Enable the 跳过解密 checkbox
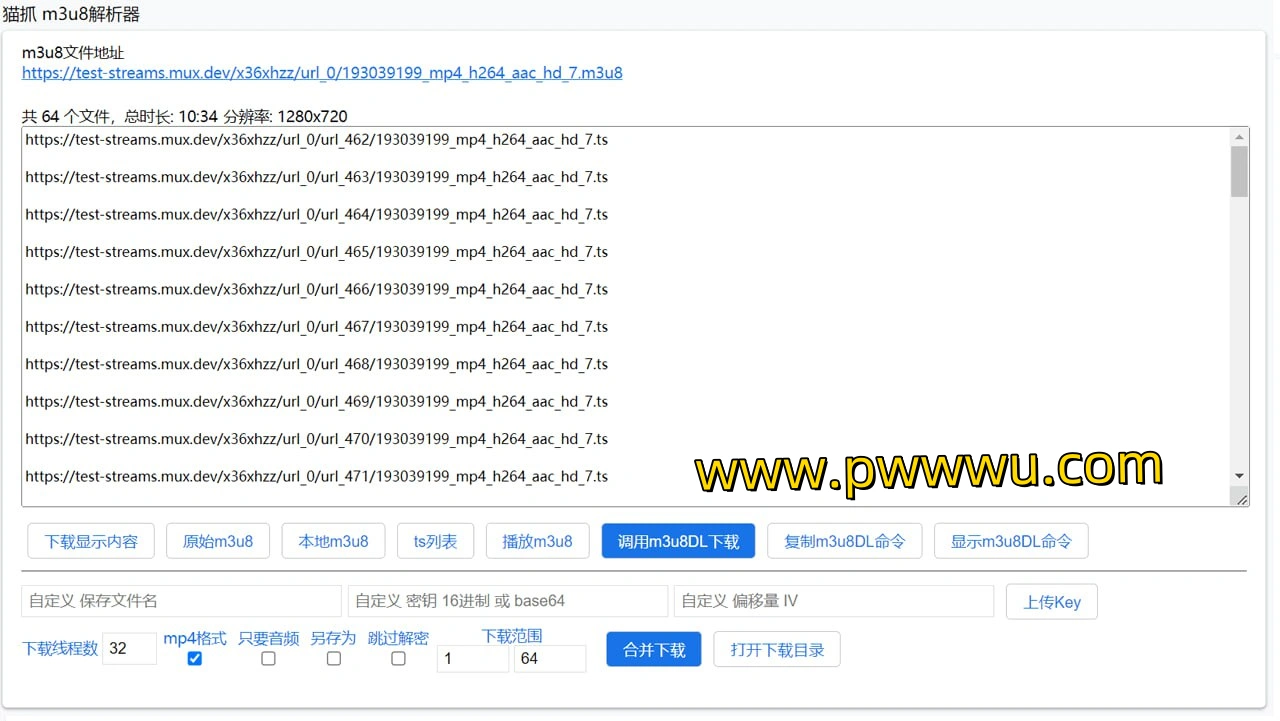Viewport: 1280px width, 721px height. [x=398, y=658]
